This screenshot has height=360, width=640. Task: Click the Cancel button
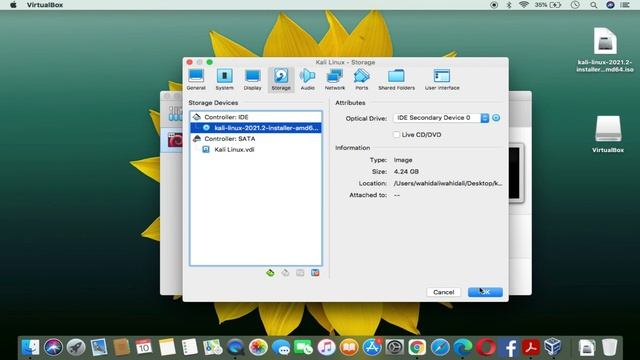tap(443, 292)
